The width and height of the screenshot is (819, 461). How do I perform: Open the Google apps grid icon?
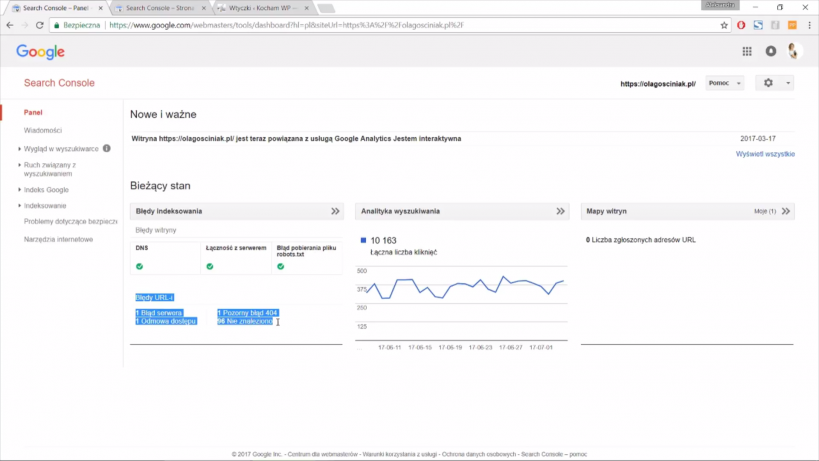tap(747, 51)
